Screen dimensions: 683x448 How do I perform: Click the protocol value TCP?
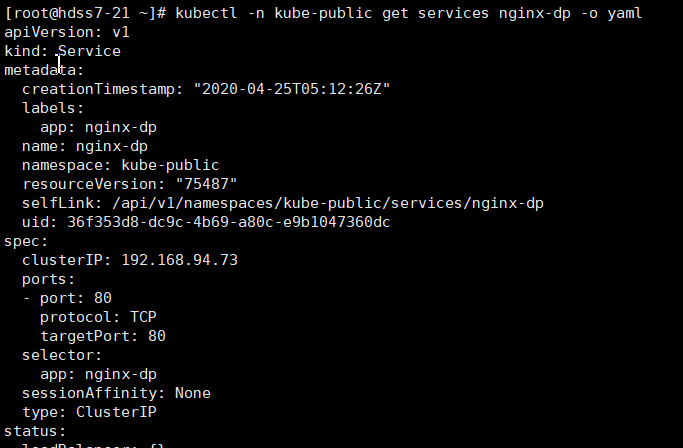pyautogui.click(x=143, y=317)
